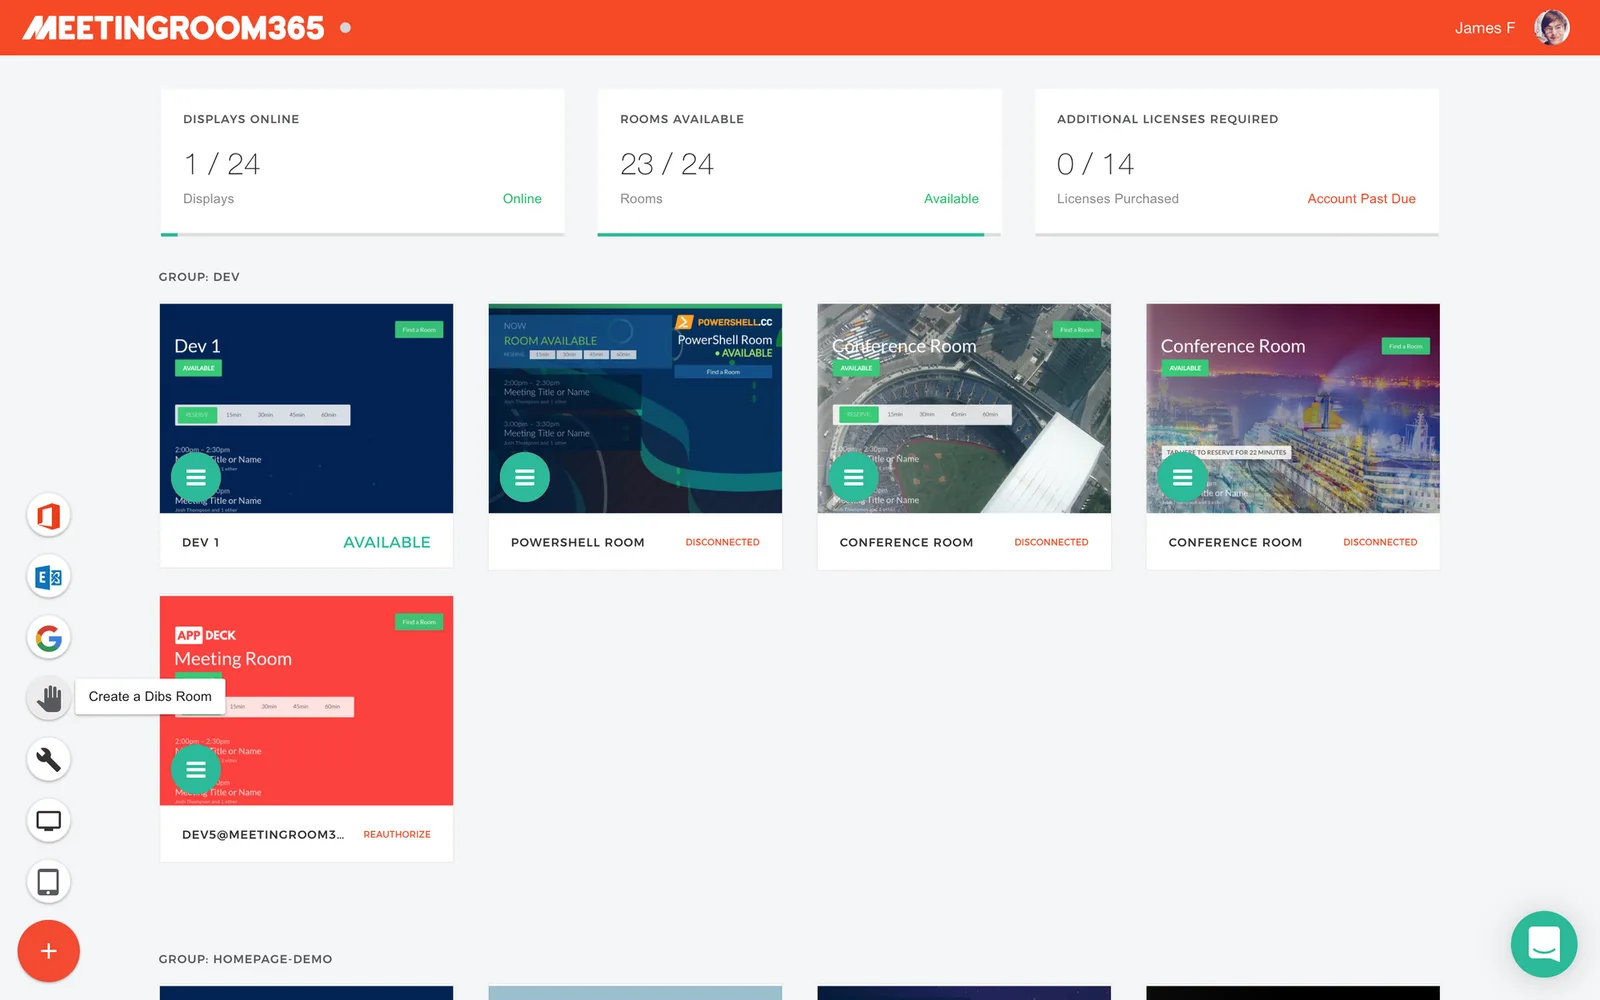The width and height of the screenshot is (1600, 1000).
Task: Open the tablet device icon
Action: (x=48, y=882)
